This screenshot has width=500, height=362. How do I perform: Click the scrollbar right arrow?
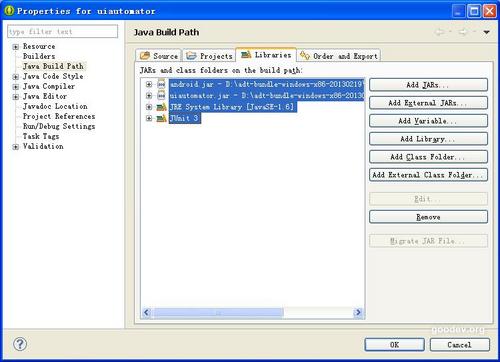[358, 312]
